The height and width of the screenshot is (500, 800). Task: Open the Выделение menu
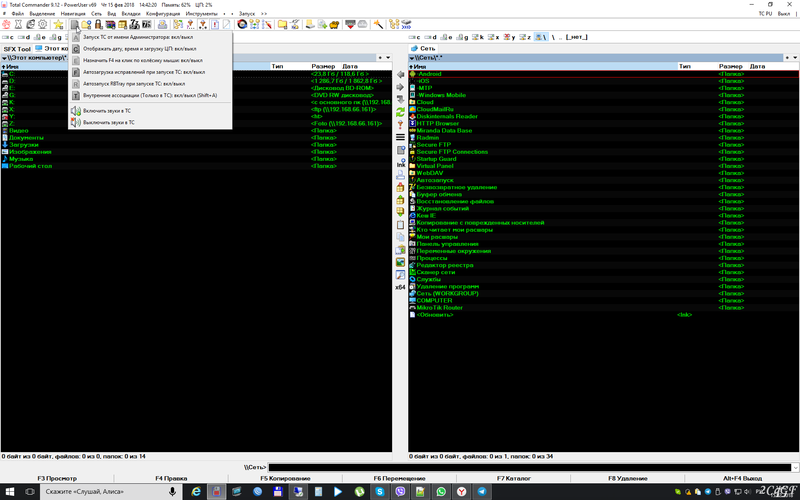(x=42, y=14)
